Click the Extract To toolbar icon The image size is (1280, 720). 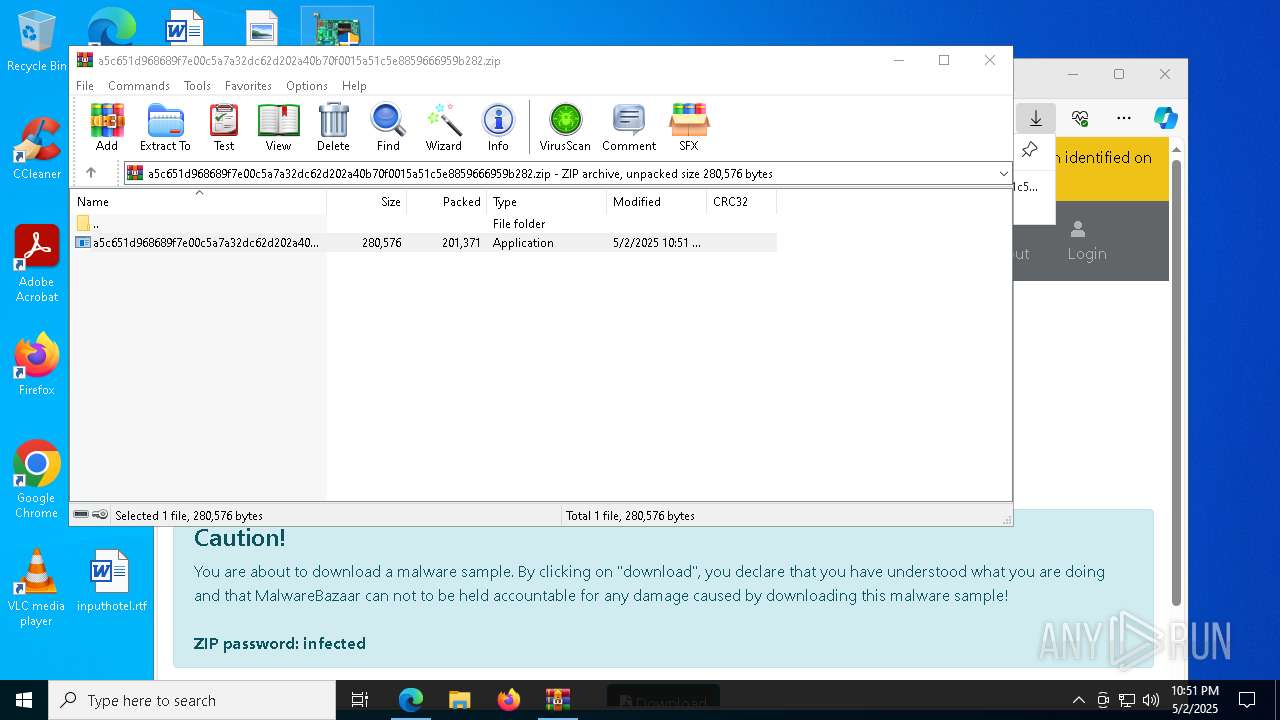[165, 127]
